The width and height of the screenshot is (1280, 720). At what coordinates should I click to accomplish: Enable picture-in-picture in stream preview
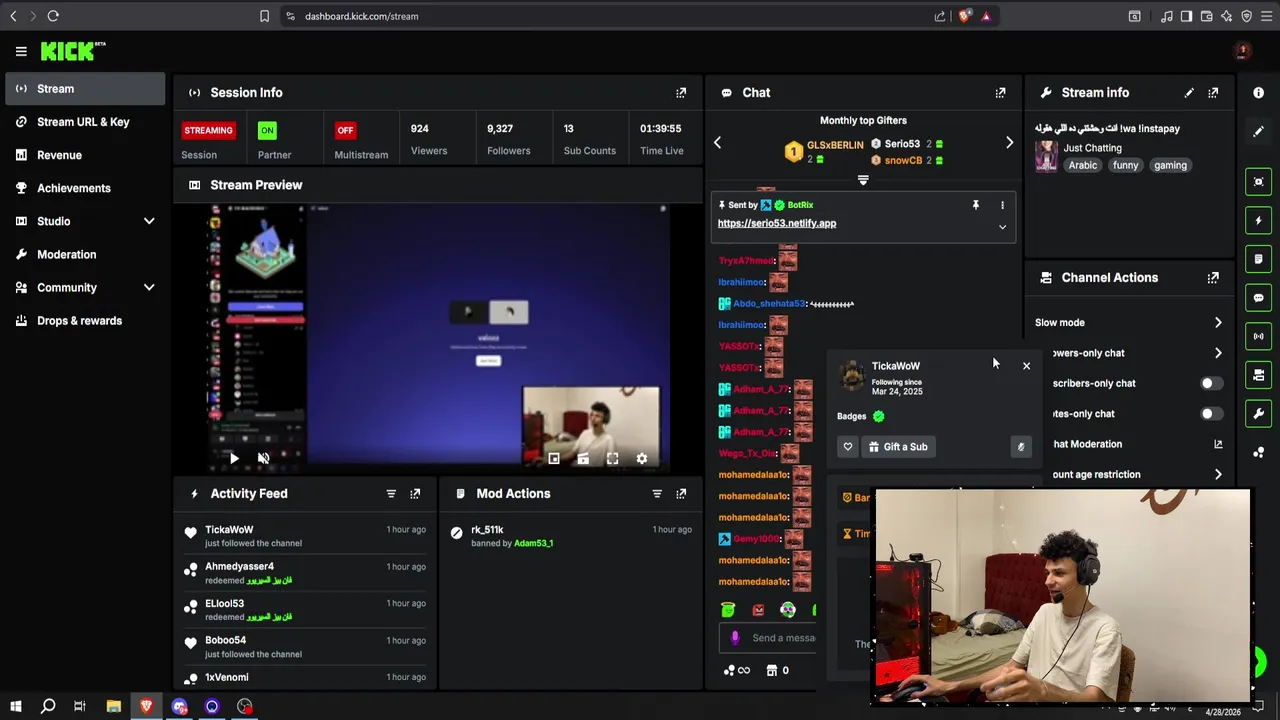pos(554,459)
